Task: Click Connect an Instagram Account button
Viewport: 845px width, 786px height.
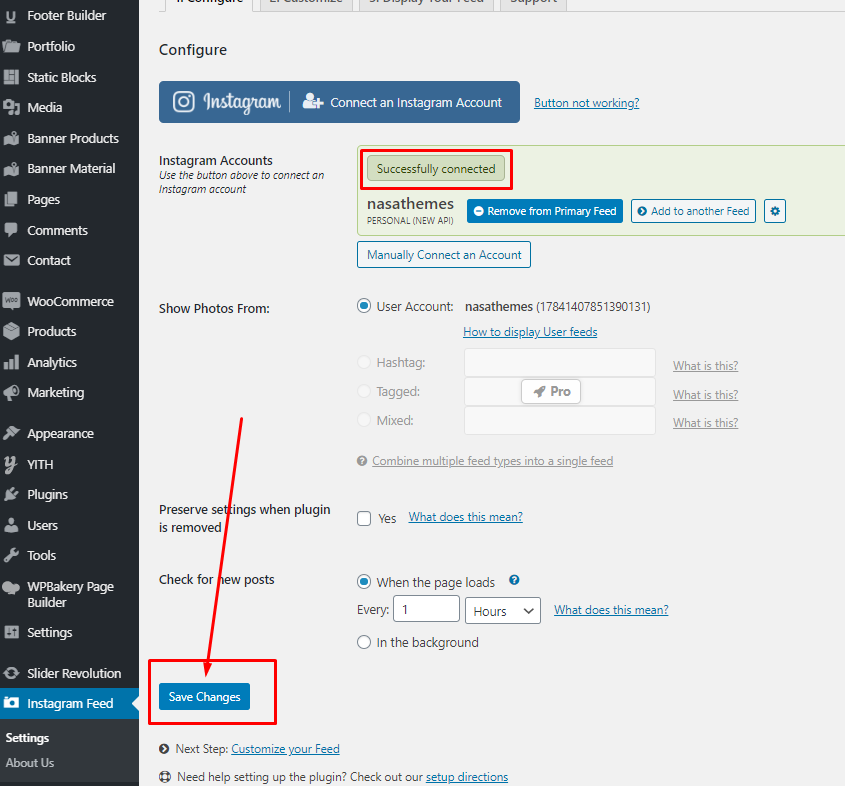Action: point(340,102)
